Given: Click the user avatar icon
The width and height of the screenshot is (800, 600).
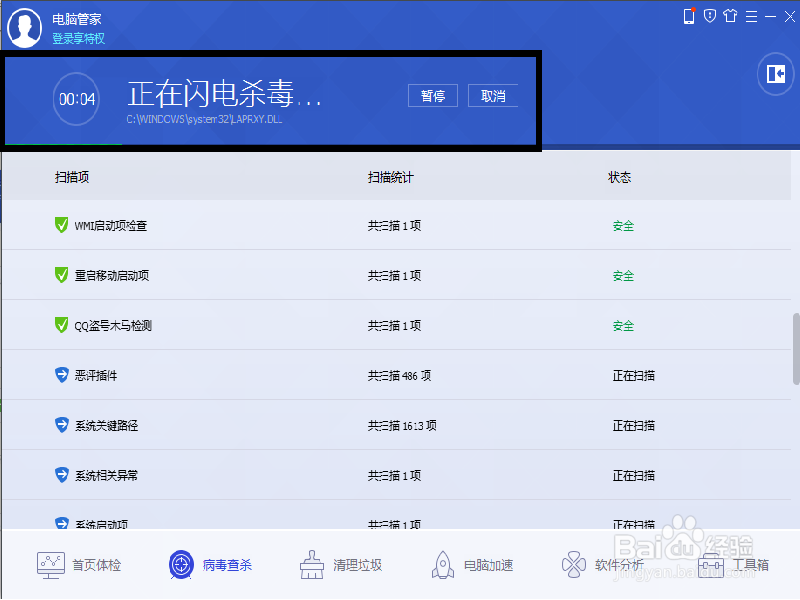Looking at the screenshot, I should [x=24, y=28].
